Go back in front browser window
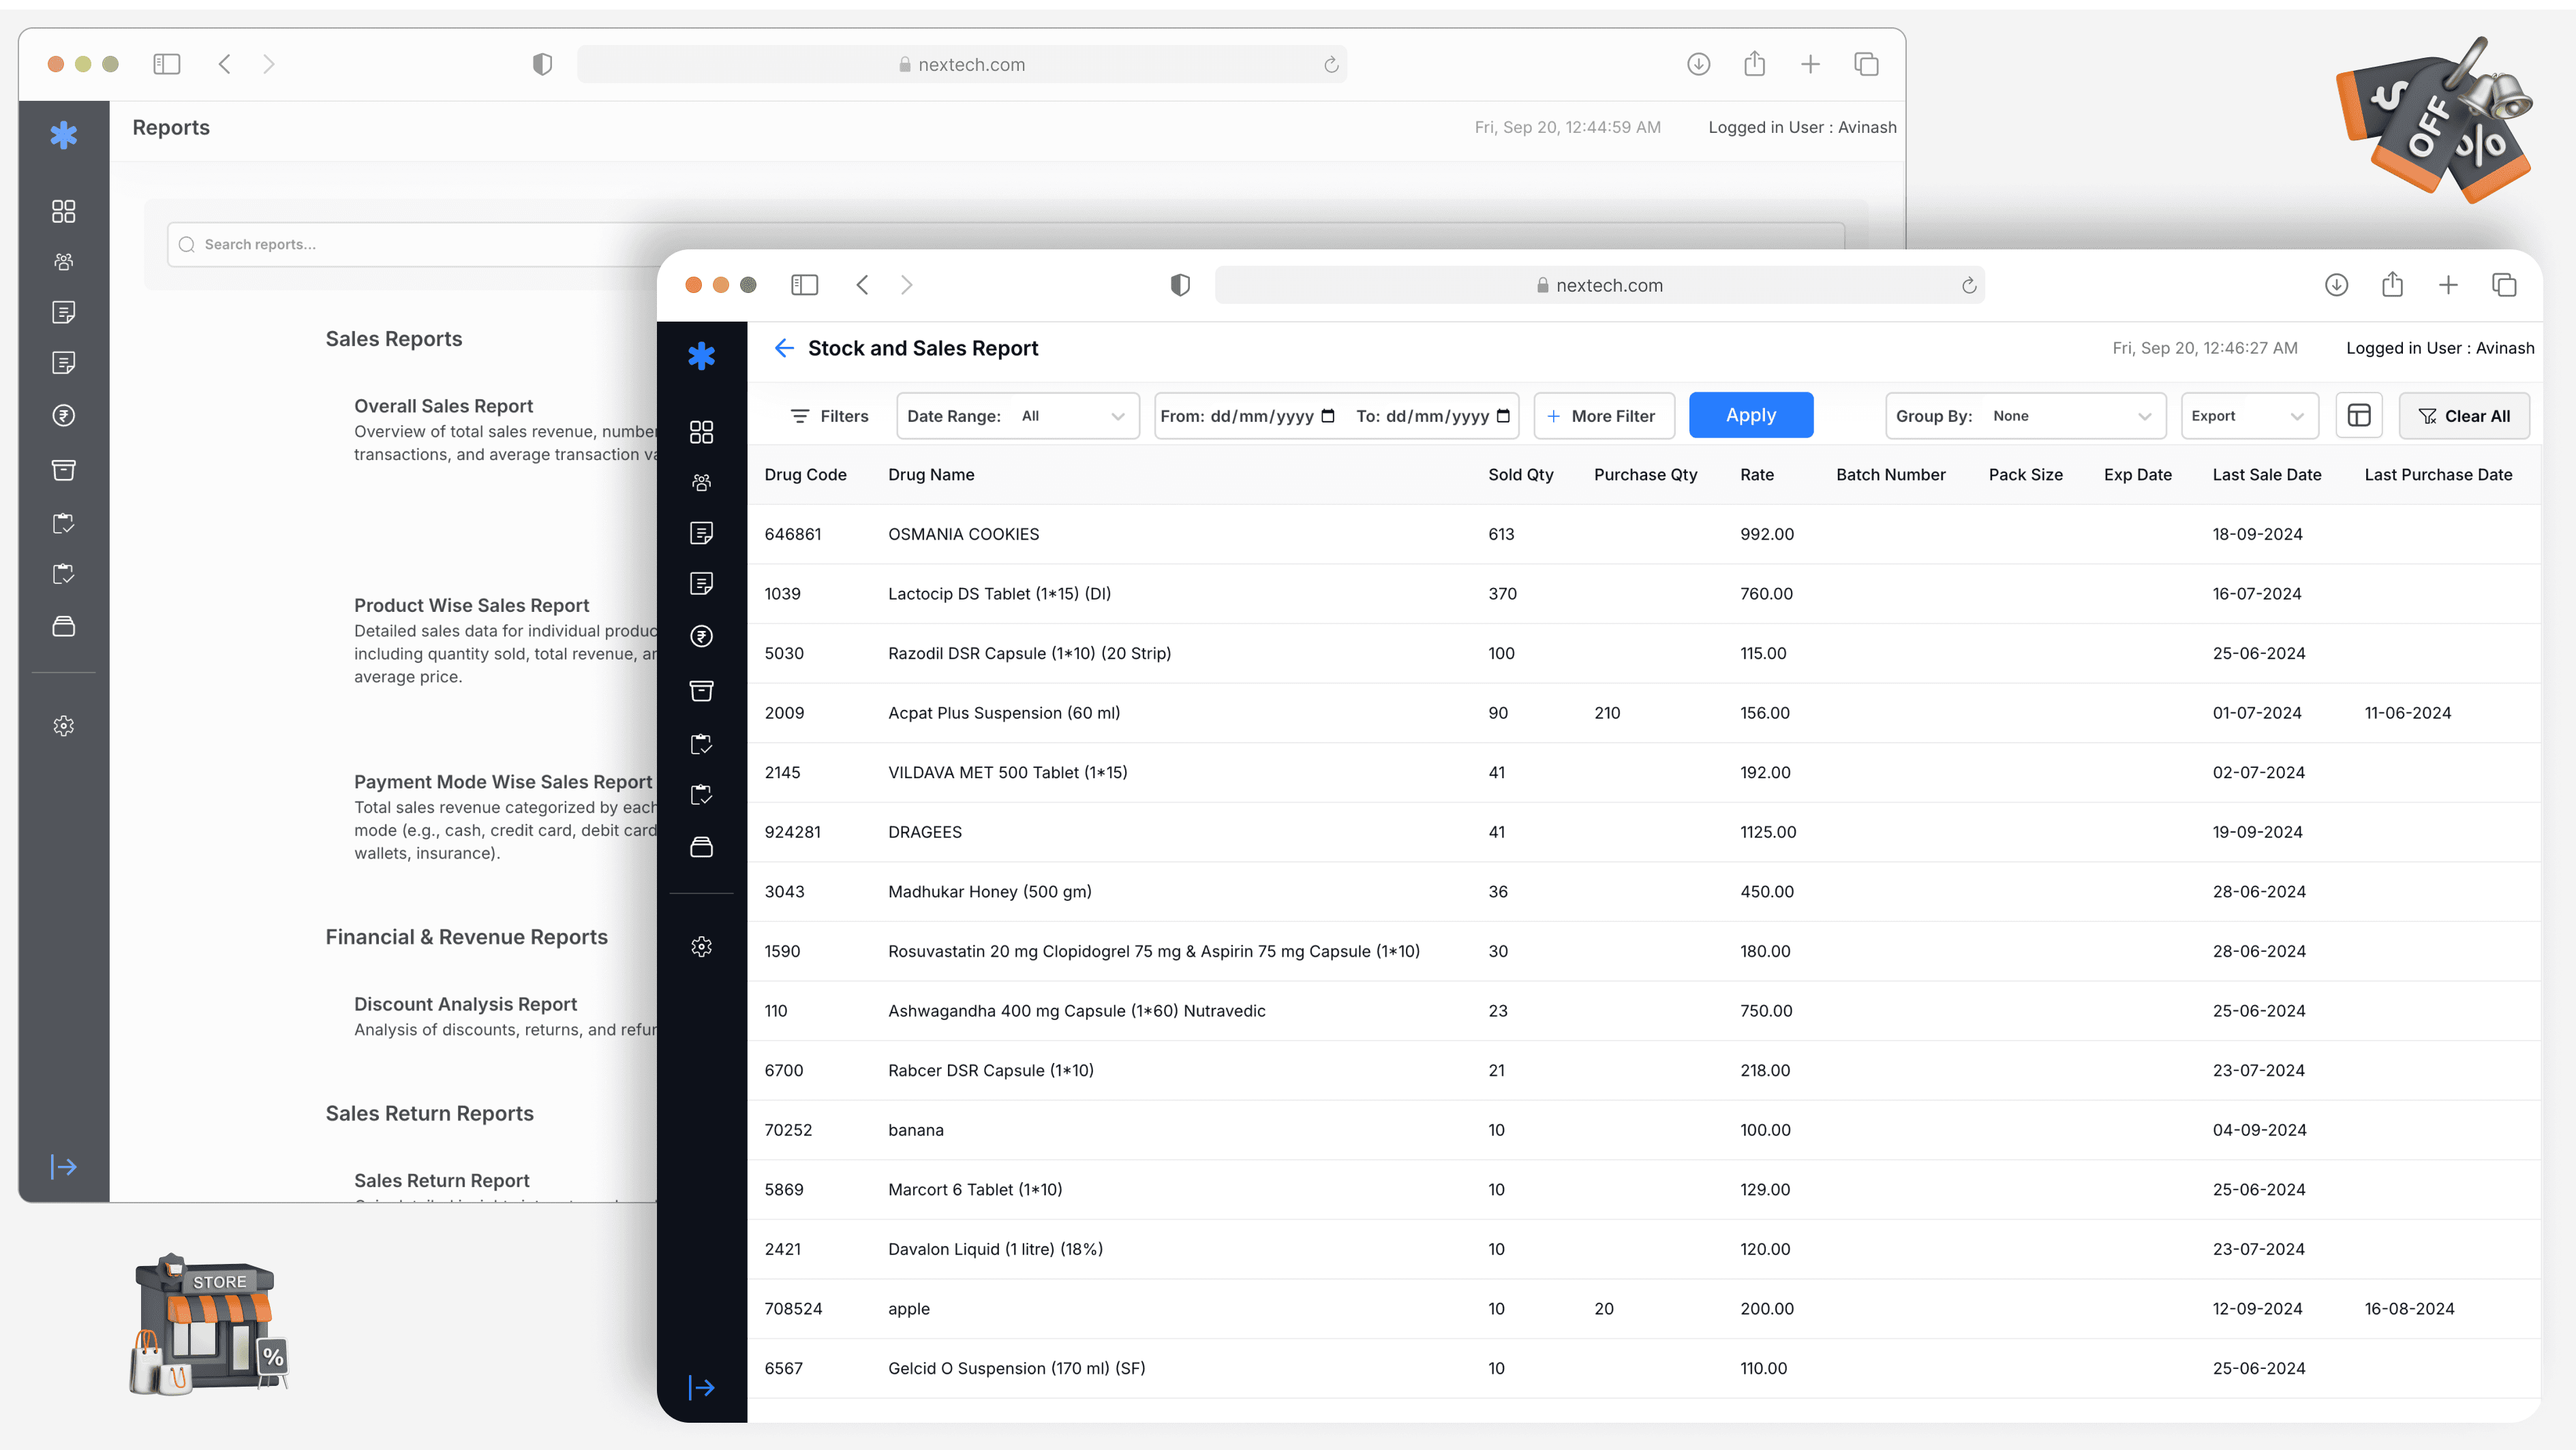Screen dimensions: 2576x1450 (862, 285)
